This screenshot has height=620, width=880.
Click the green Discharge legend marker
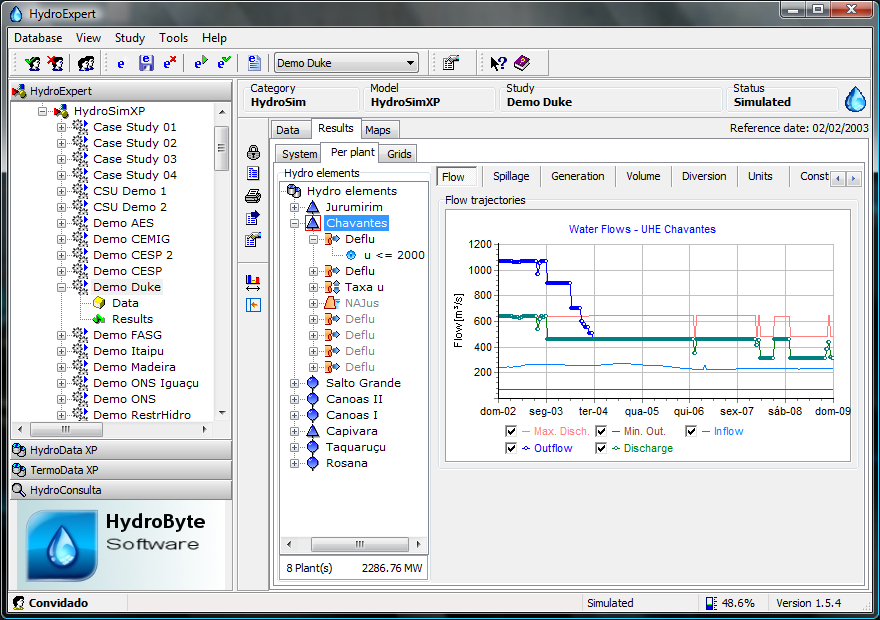[x=616, y=448]
